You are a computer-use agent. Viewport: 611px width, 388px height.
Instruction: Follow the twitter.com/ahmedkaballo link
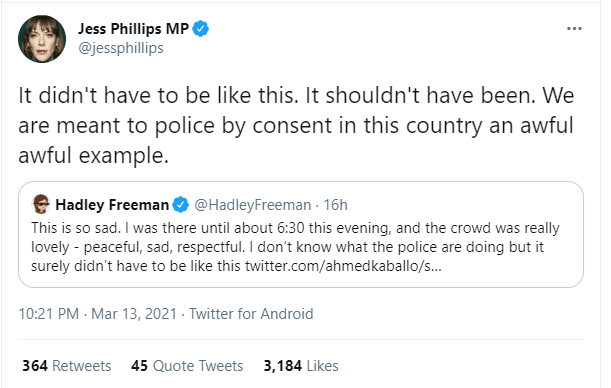(343, 266)
